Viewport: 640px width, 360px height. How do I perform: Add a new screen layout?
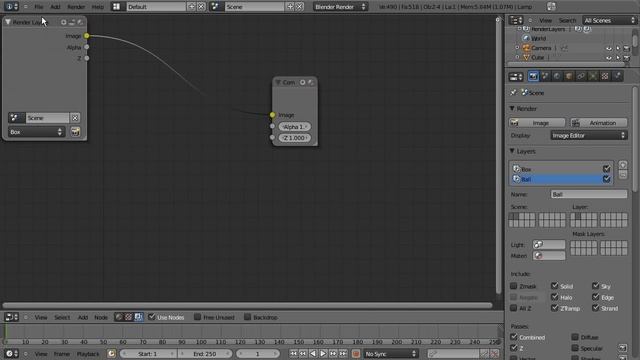(191, 7)
